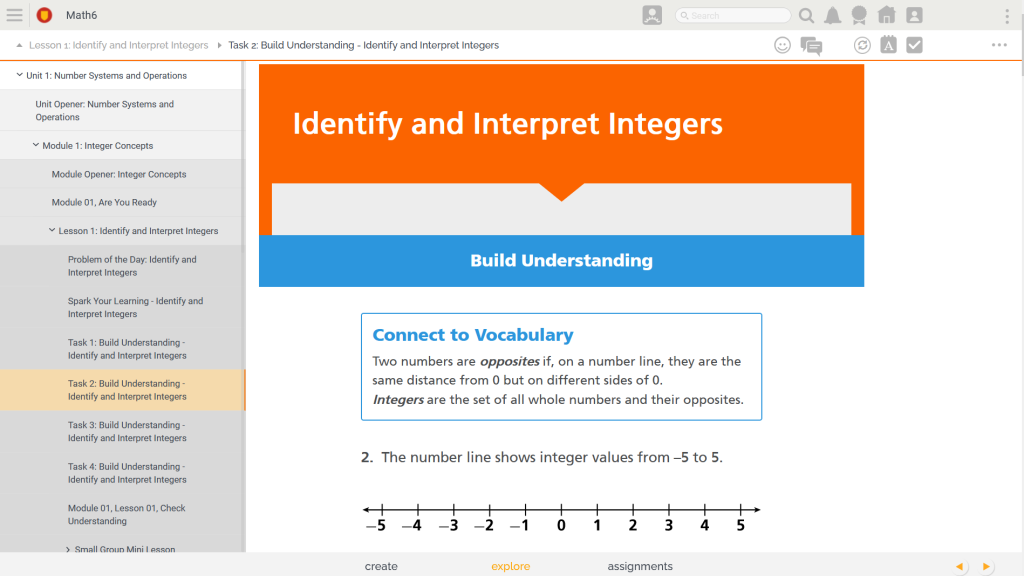This screenshot has width=1024, height=576.
Task: Click the refresh sync icon
Action: click(x=862, y=45)
